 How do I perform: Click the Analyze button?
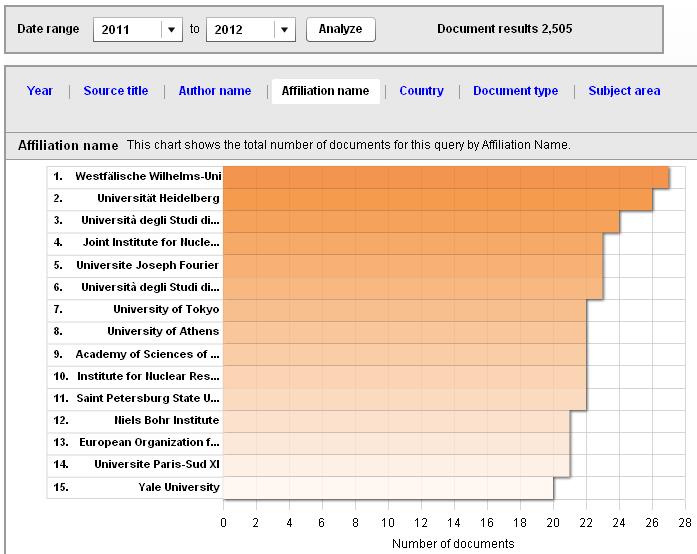point(340,29)
